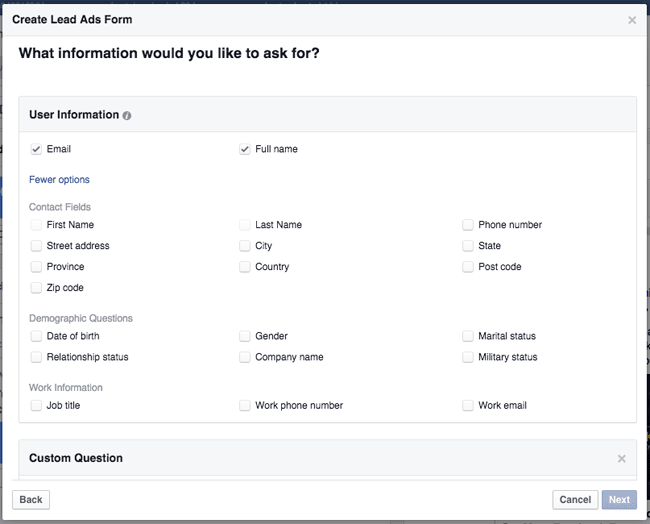This screenshot has height=524, width=650.
Task: Proceed with the Next button
Action: 619,500
